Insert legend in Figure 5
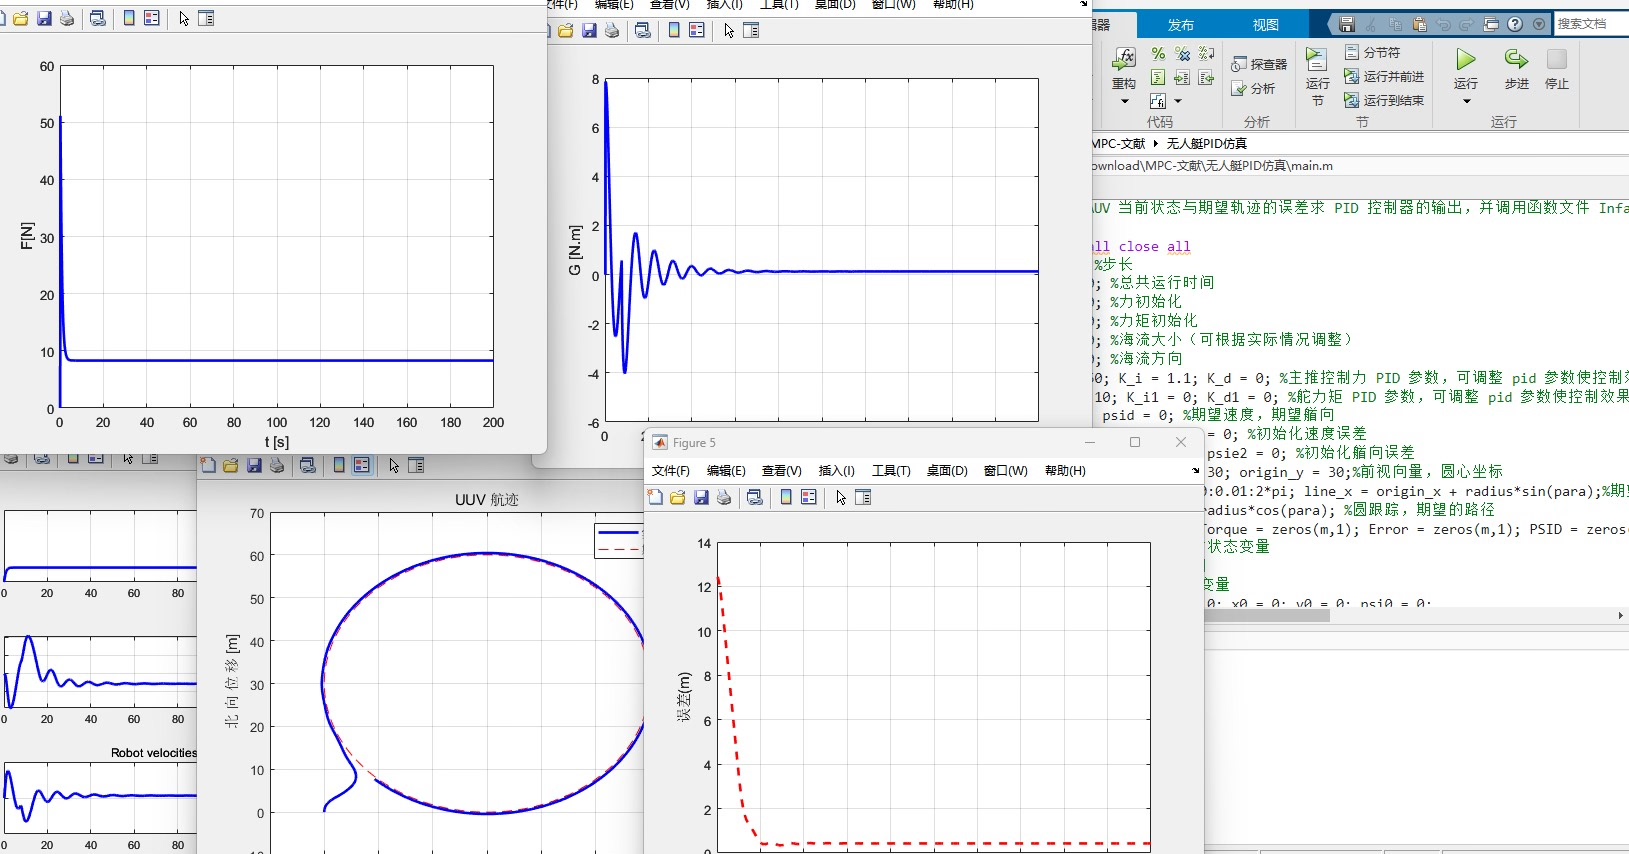The width and height of the screenshot is (1629, 854). [809, 497]
